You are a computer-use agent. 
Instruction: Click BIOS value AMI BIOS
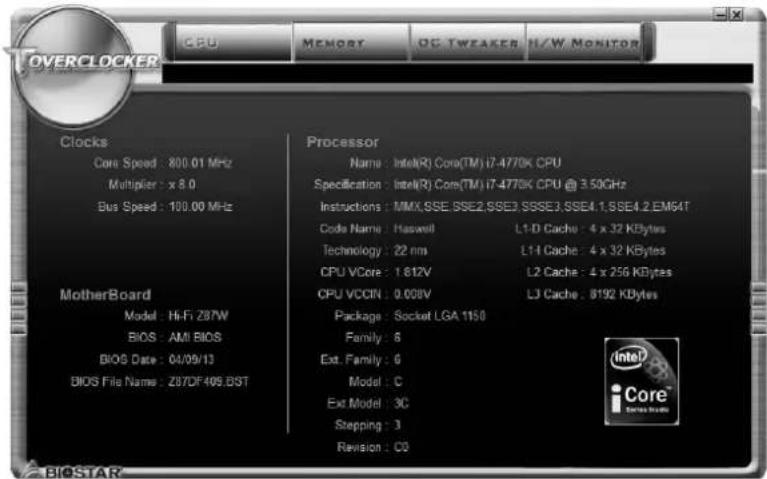tap(195, 338)
